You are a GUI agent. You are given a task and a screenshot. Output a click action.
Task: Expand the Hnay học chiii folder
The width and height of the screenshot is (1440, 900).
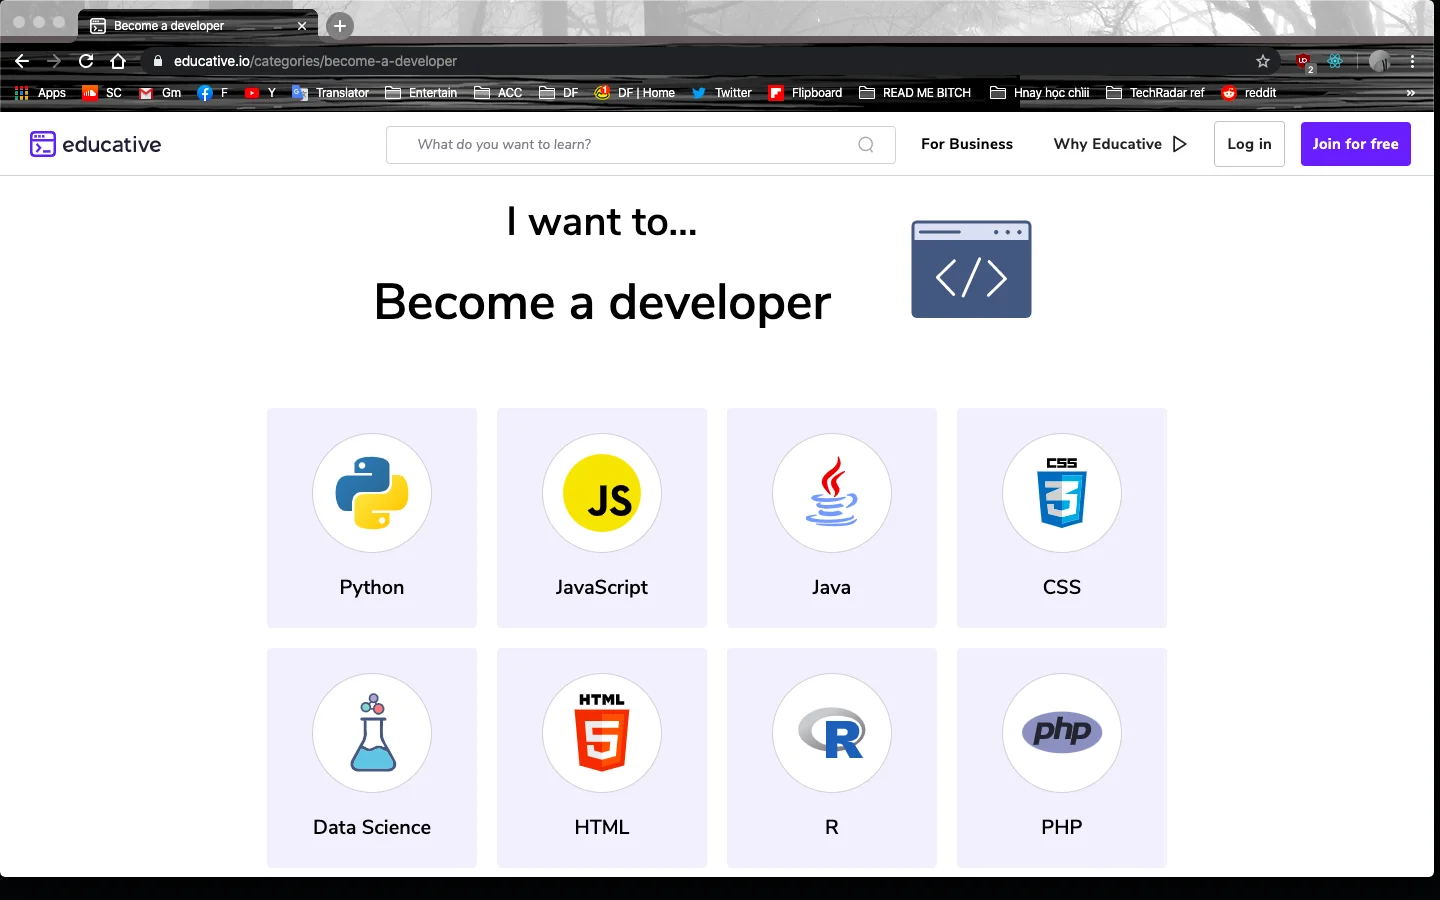[1040, 93]
